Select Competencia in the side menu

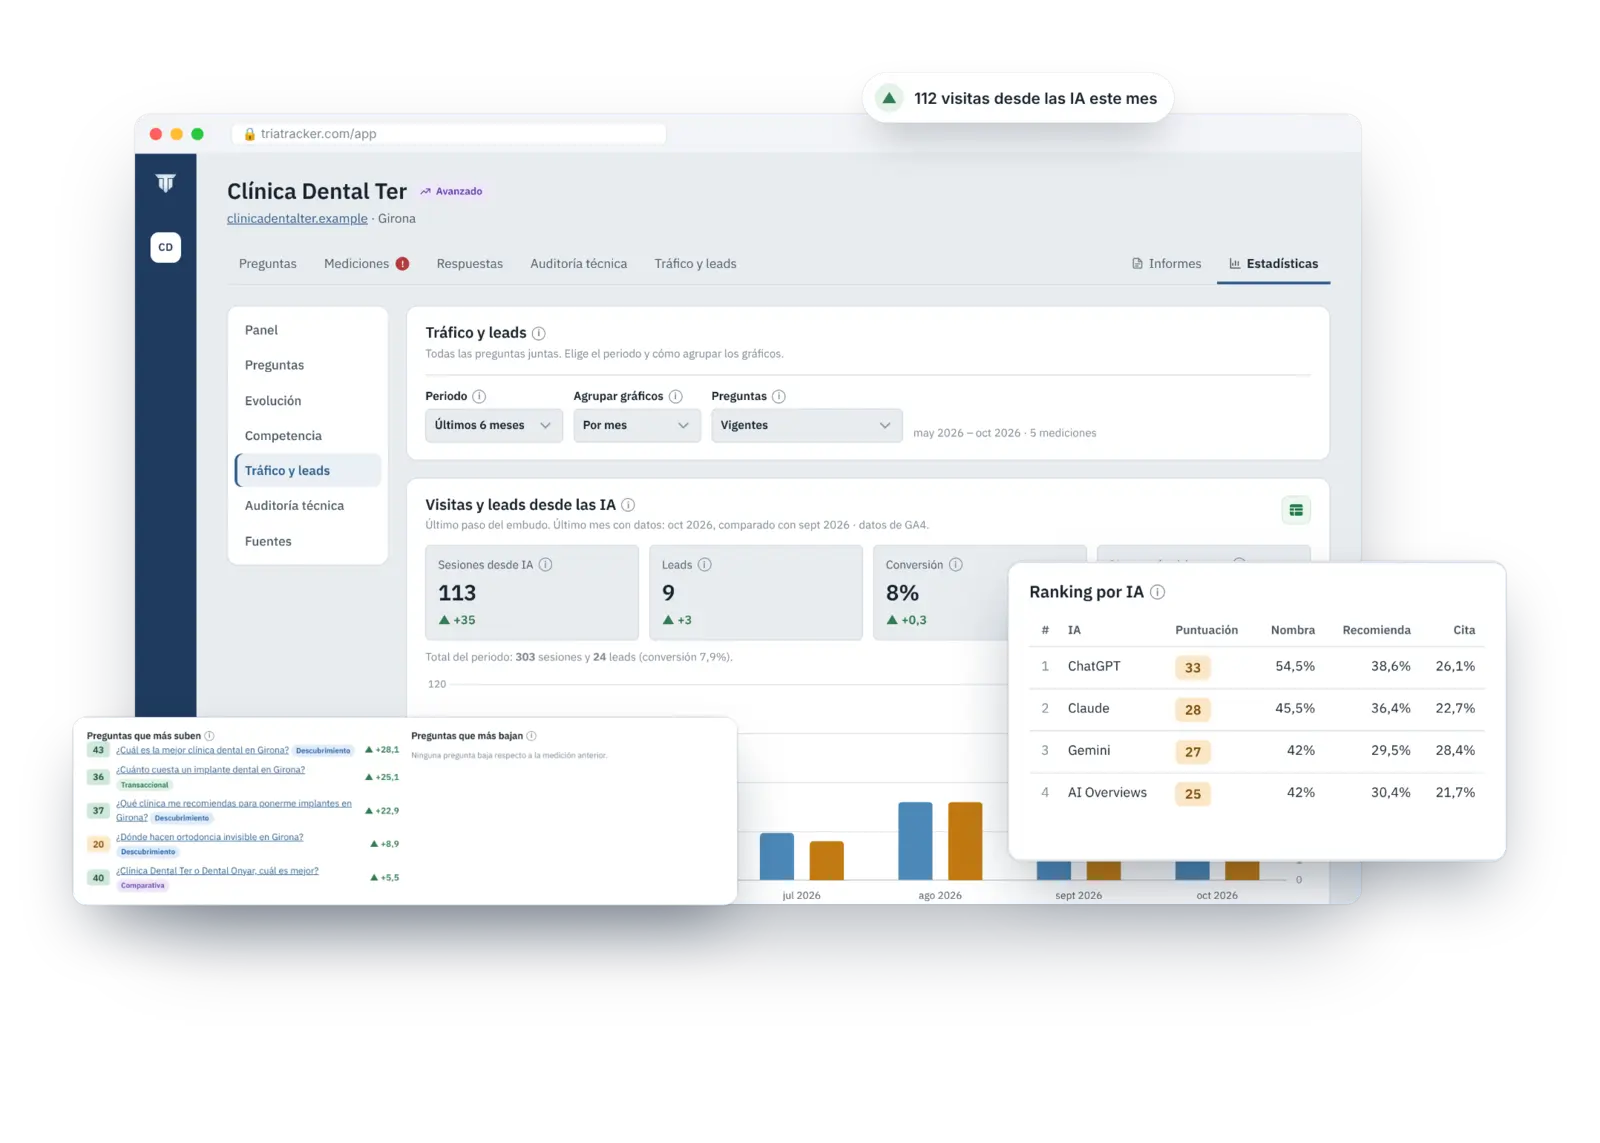point(283,436)
